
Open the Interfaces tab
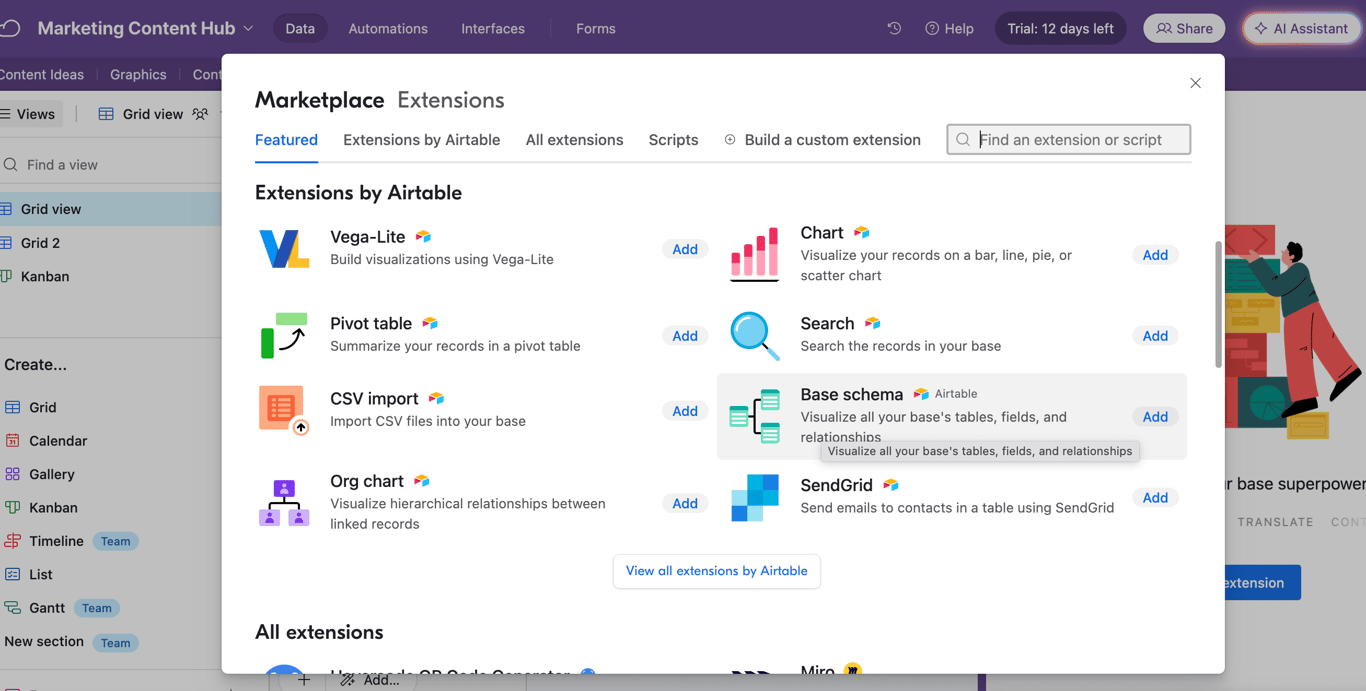tap(493, 28)
